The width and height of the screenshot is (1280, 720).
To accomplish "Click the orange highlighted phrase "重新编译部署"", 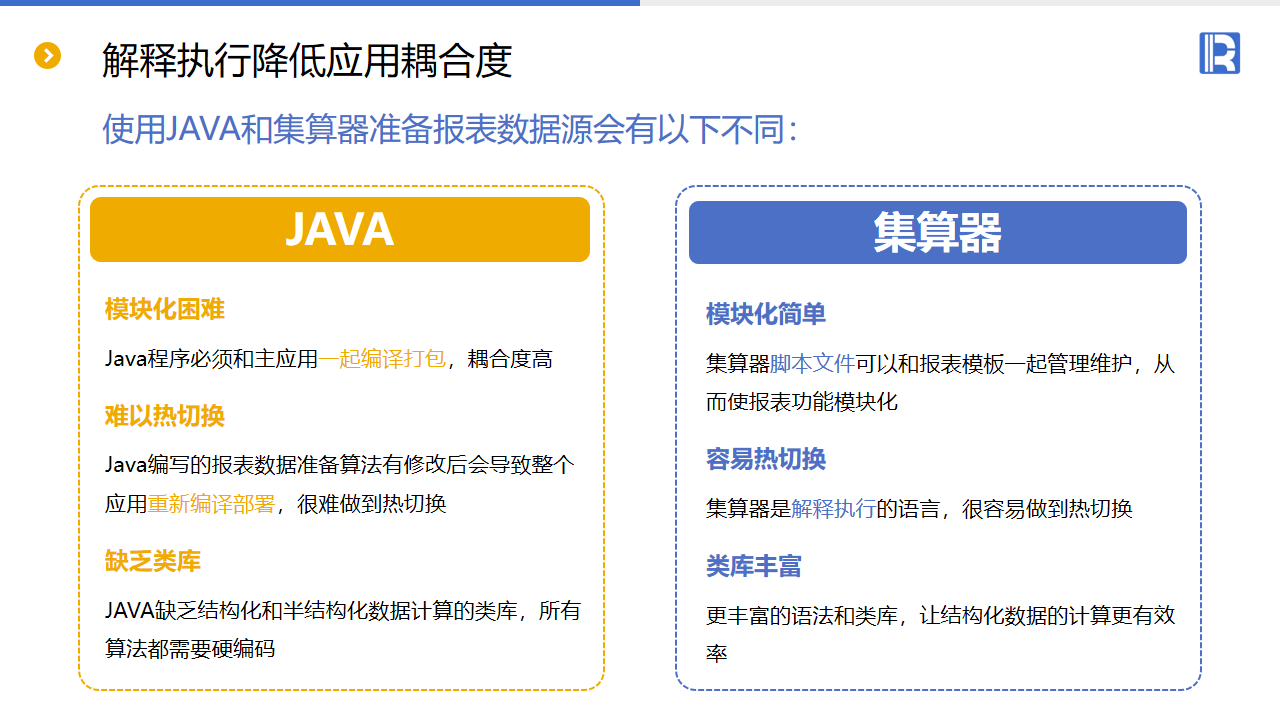I will [x=211, y=504].
